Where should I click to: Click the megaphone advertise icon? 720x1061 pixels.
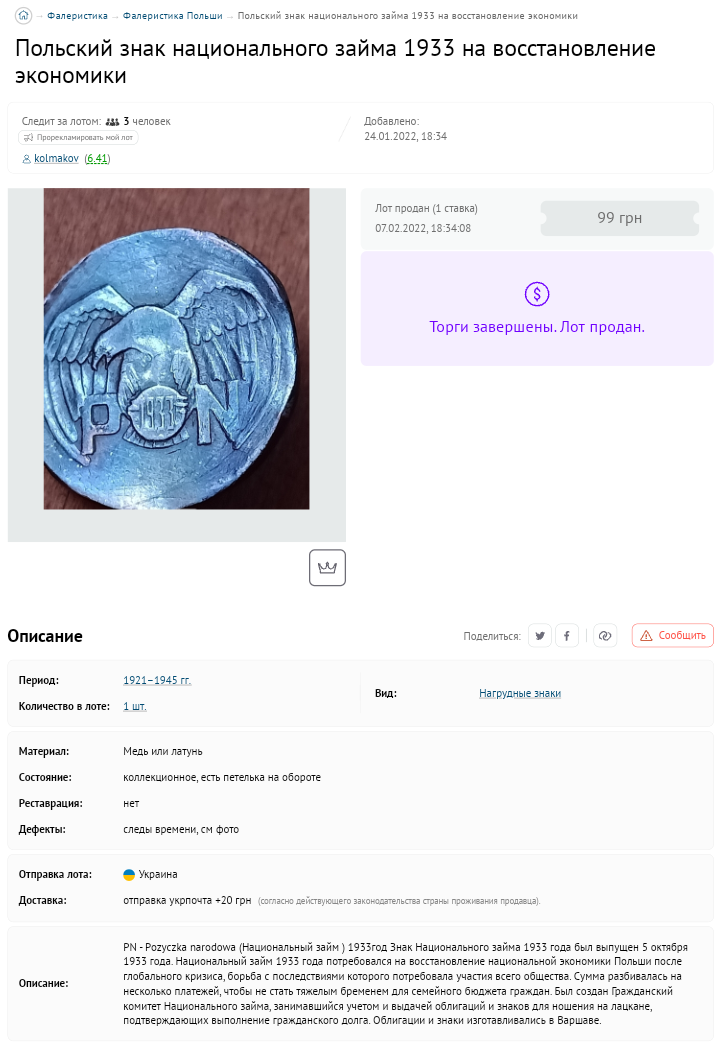coord(28,138)
